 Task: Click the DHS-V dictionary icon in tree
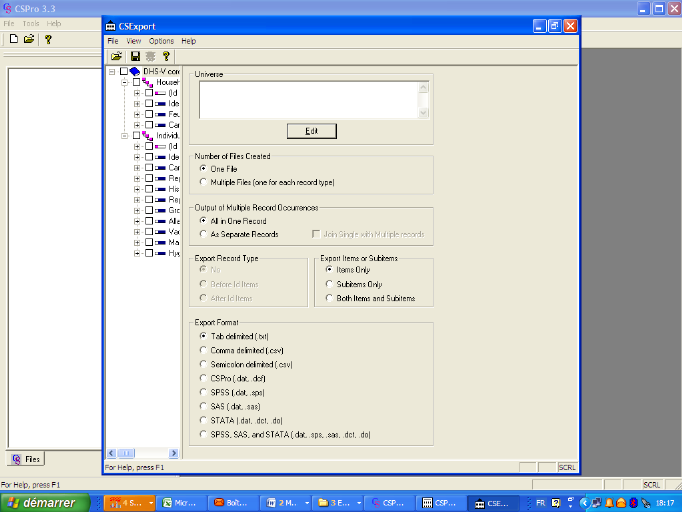click(x=135, y=72)
